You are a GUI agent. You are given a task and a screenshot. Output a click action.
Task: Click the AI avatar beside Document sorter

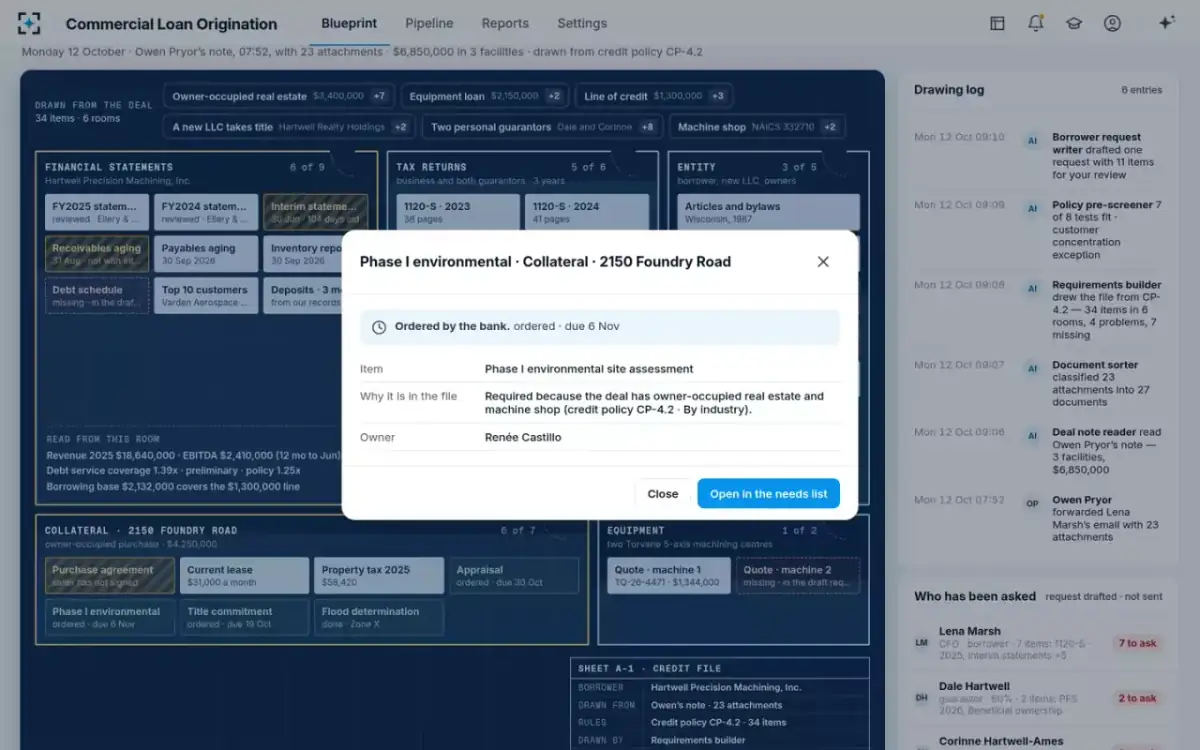[x=1032, y=369]
